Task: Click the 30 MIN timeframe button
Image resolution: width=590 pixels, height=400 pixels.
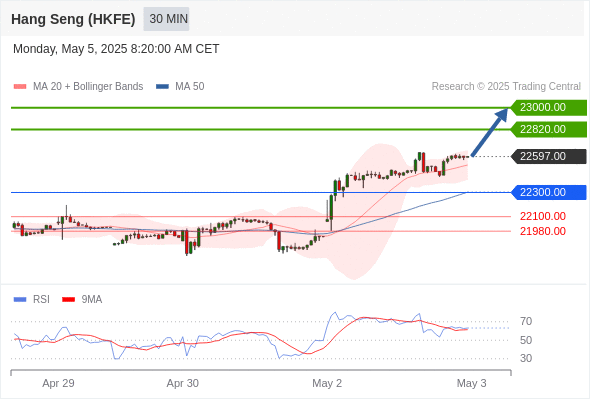Action: 166,19
